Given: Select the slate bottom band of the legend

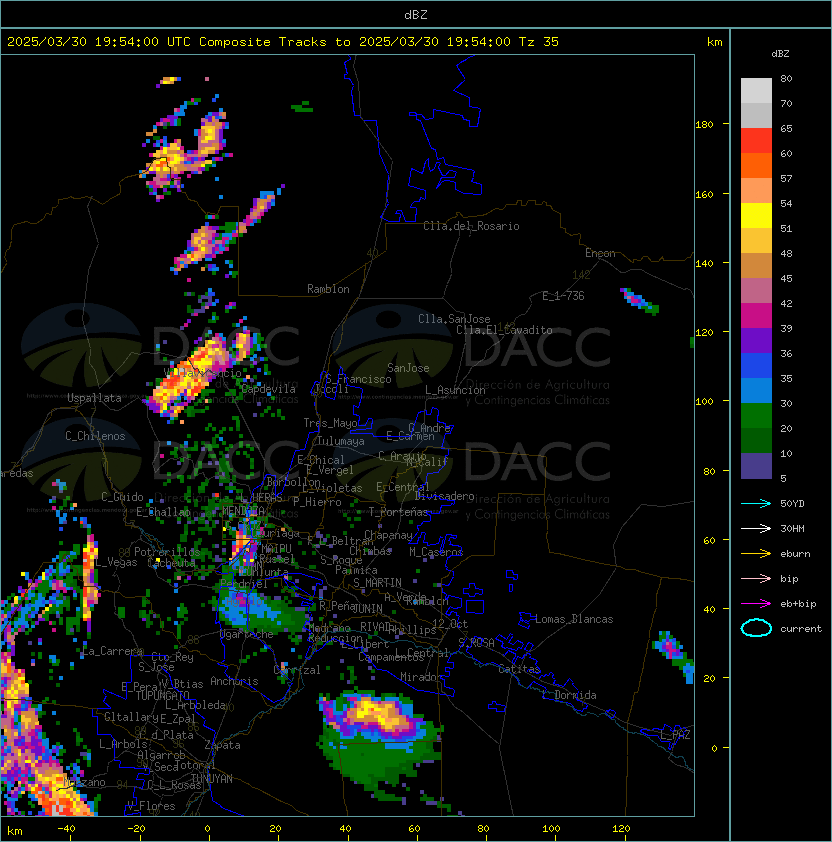Looking at the screenshot, I should [756, 466].
